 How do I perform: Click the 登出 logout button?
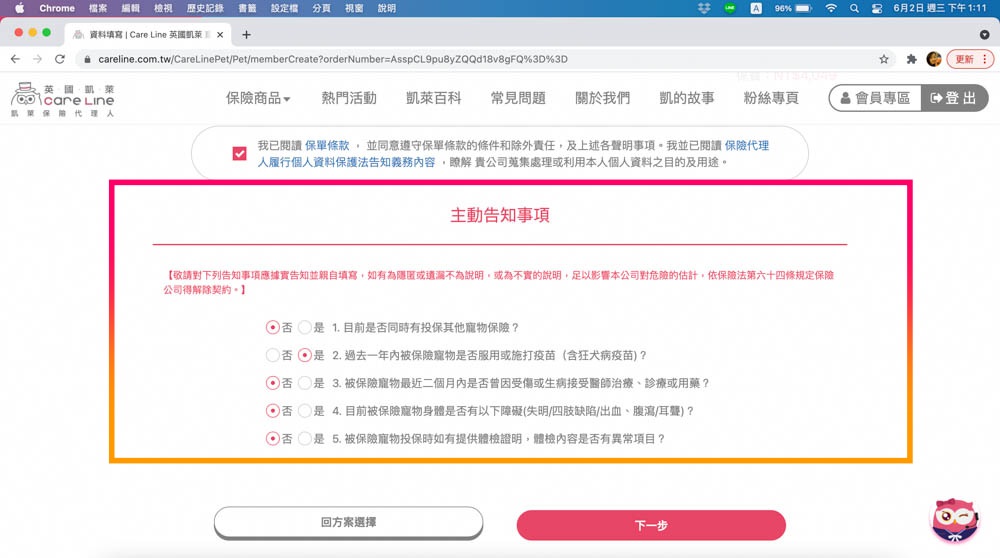click(954, 98)
